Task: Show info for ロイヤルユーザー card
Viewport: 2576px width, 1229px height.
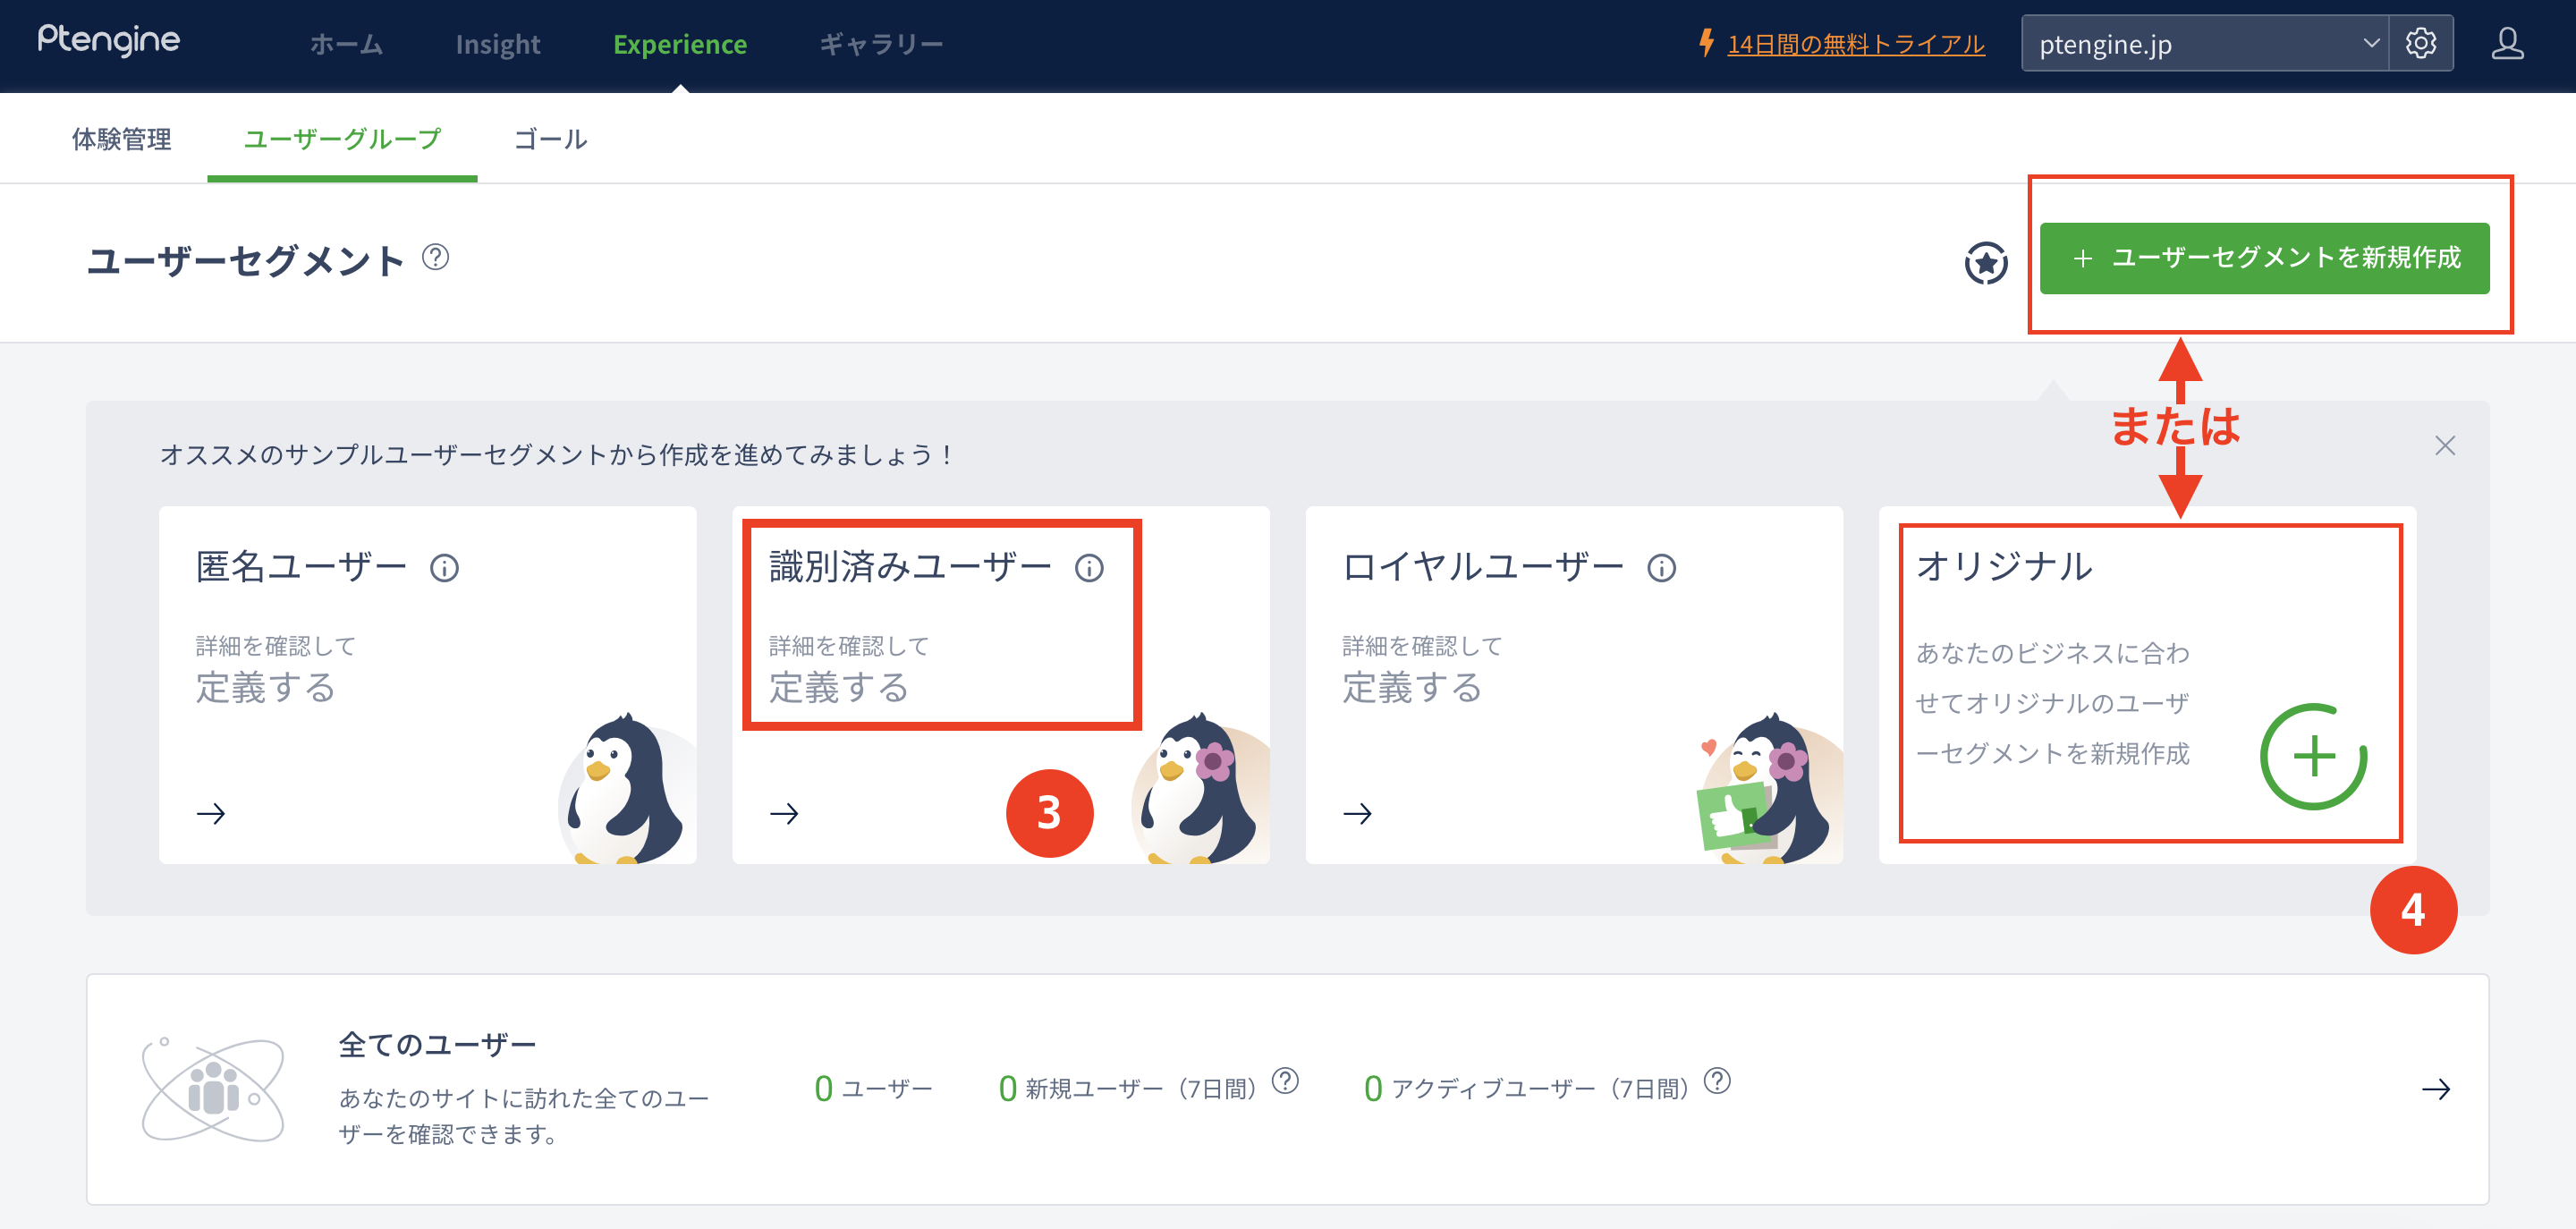Action: coord(1661,568)
